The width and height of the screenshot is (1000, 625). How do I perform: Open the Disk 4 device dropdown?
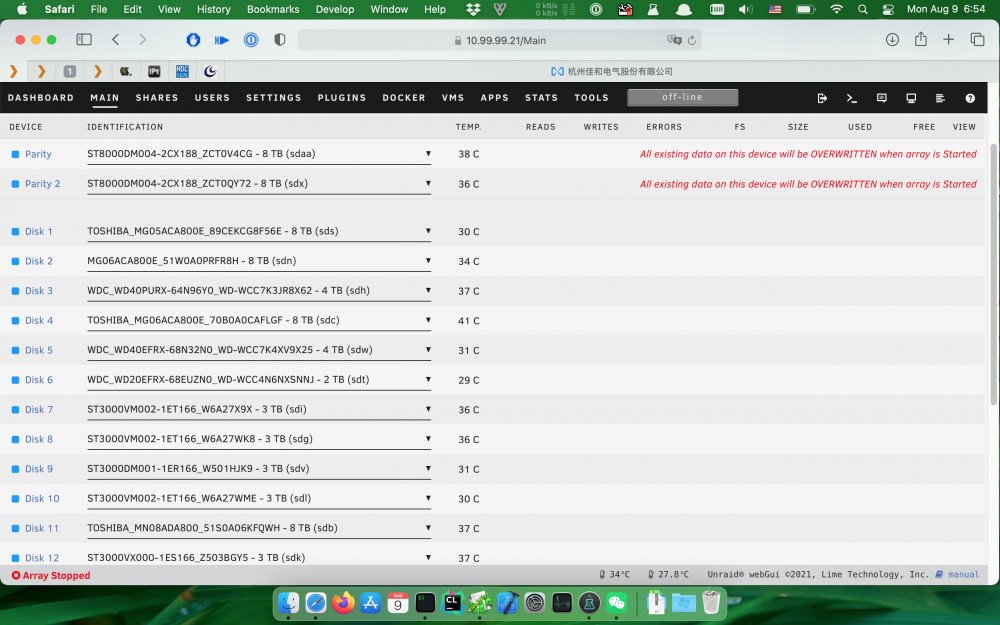[x=259, y=320]
